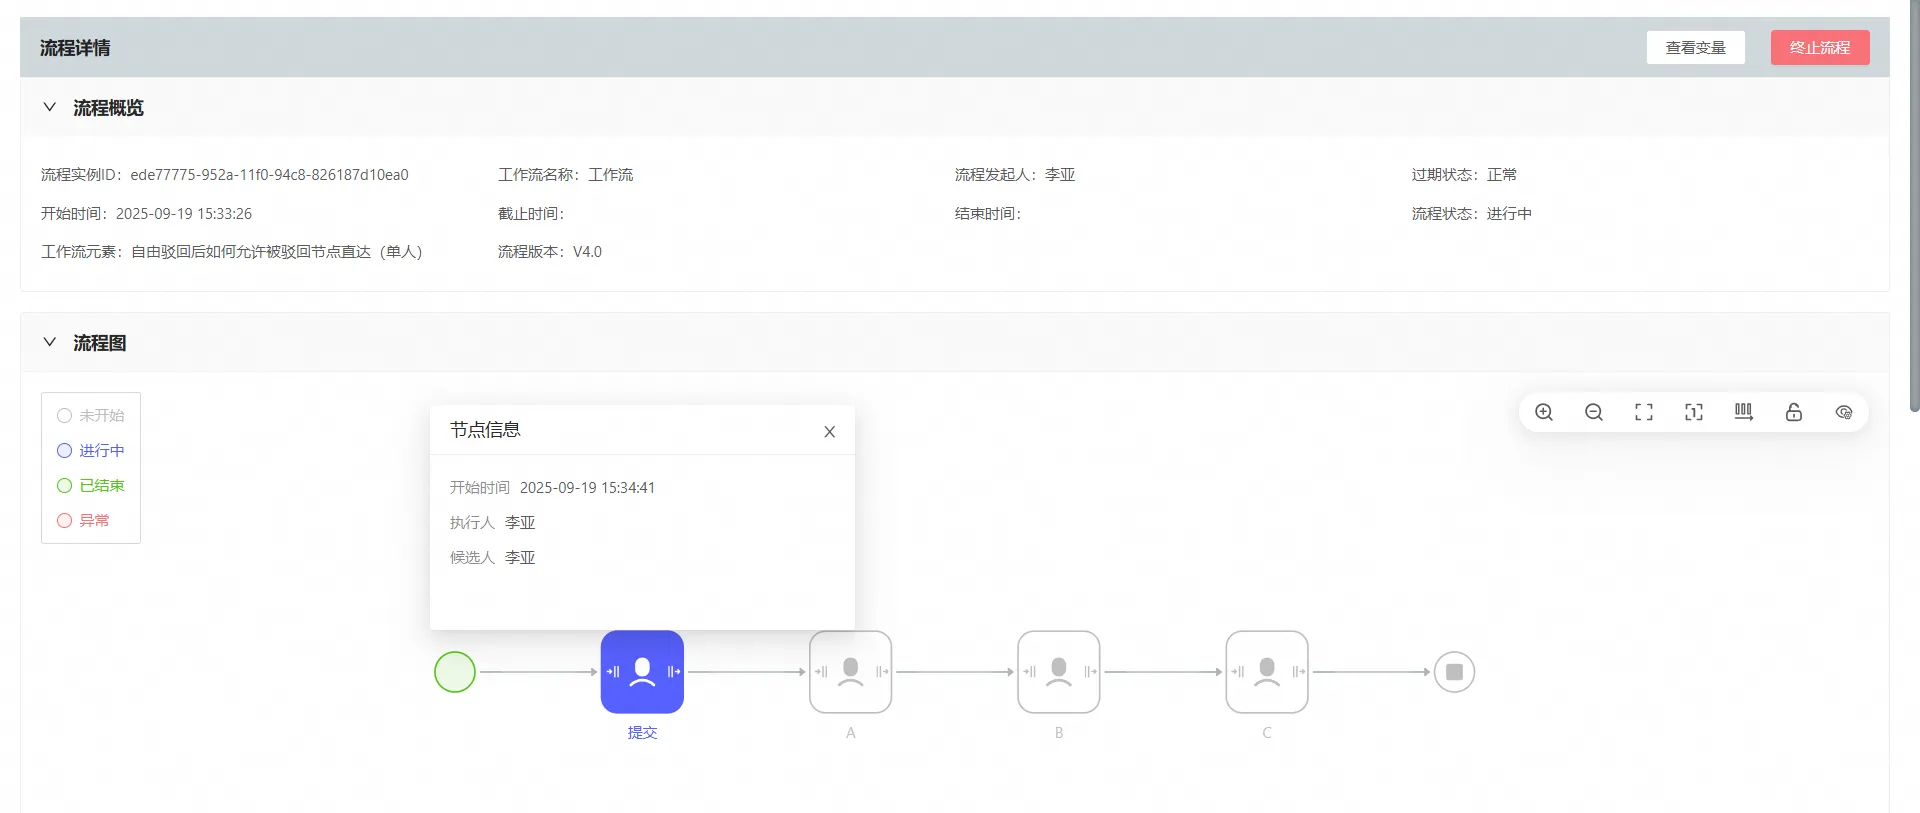
Task: Select the 异常 legend status
Action: [84, 521]
